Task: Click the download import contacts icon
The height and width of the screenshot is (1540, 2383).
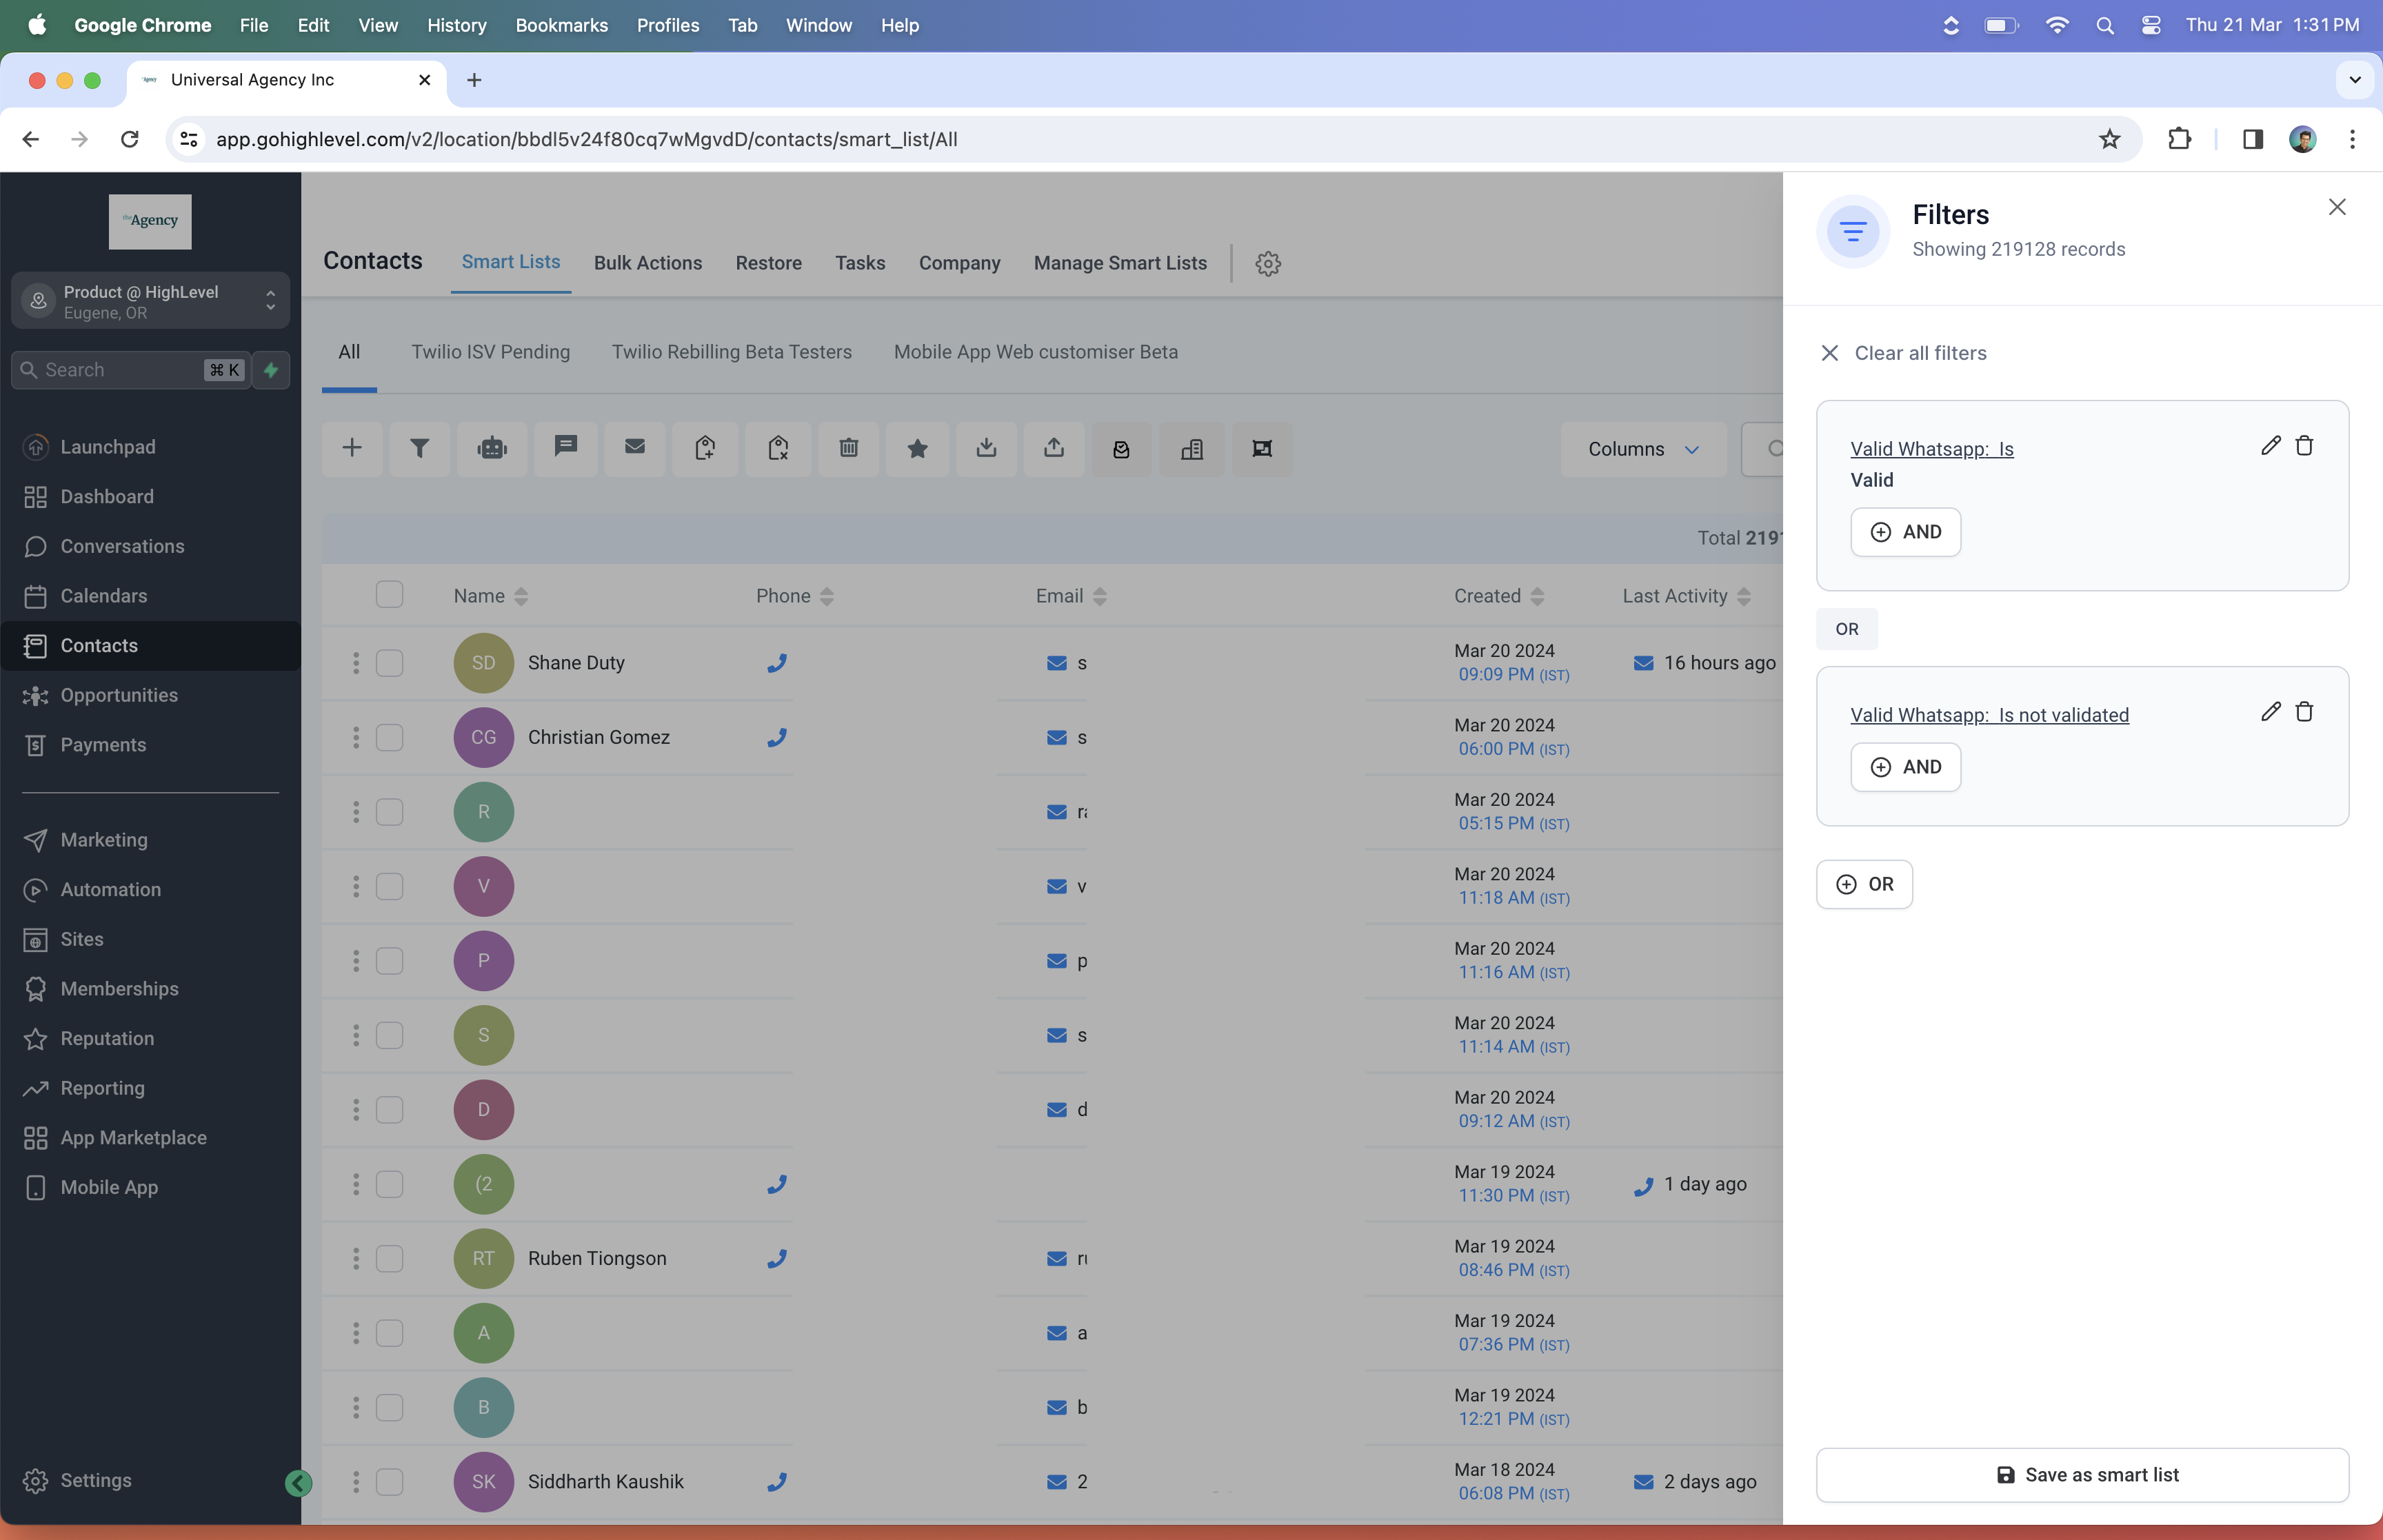Action: click(x=986, y=449)
